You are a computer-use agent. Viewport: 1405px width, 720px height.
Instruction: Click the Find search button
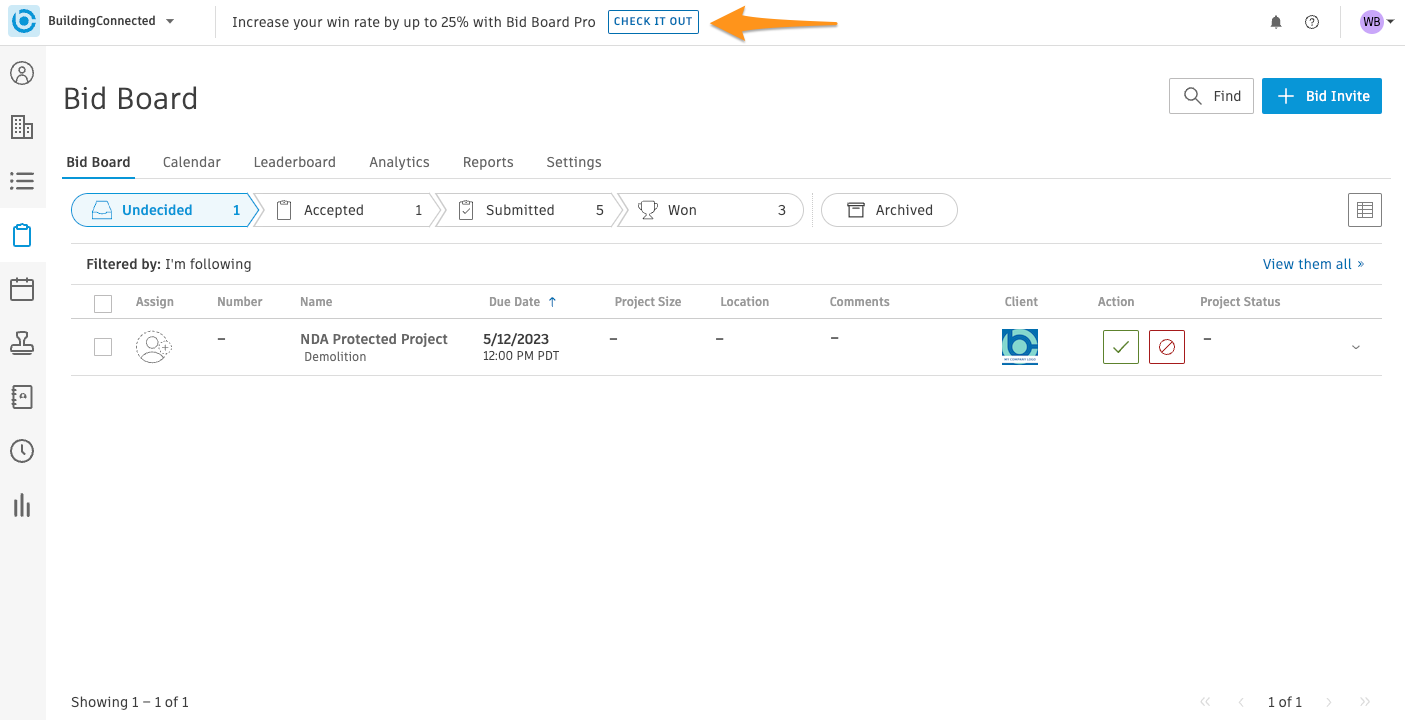coord(1211,96)
